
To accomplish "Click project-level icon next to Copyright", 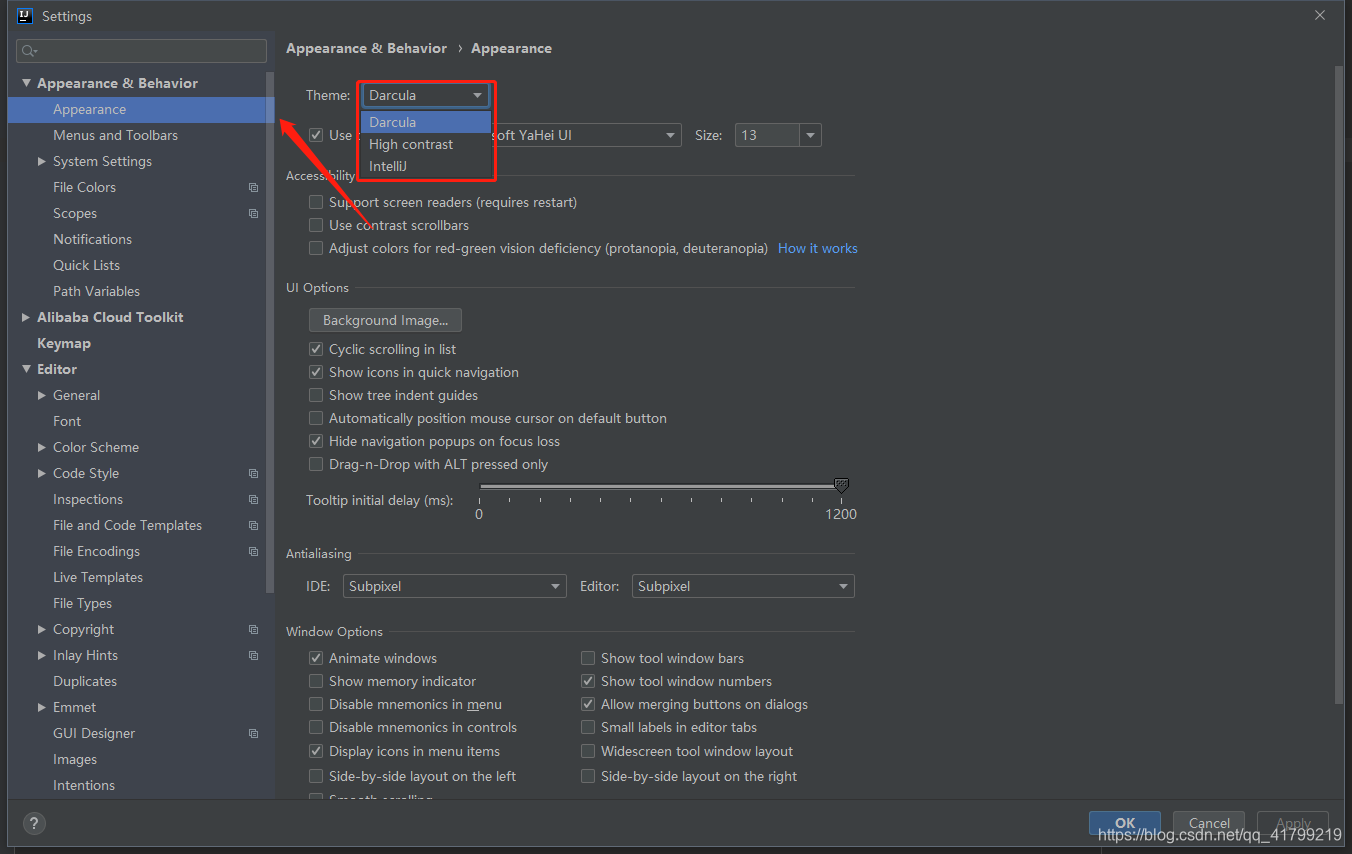I will 253,629.
